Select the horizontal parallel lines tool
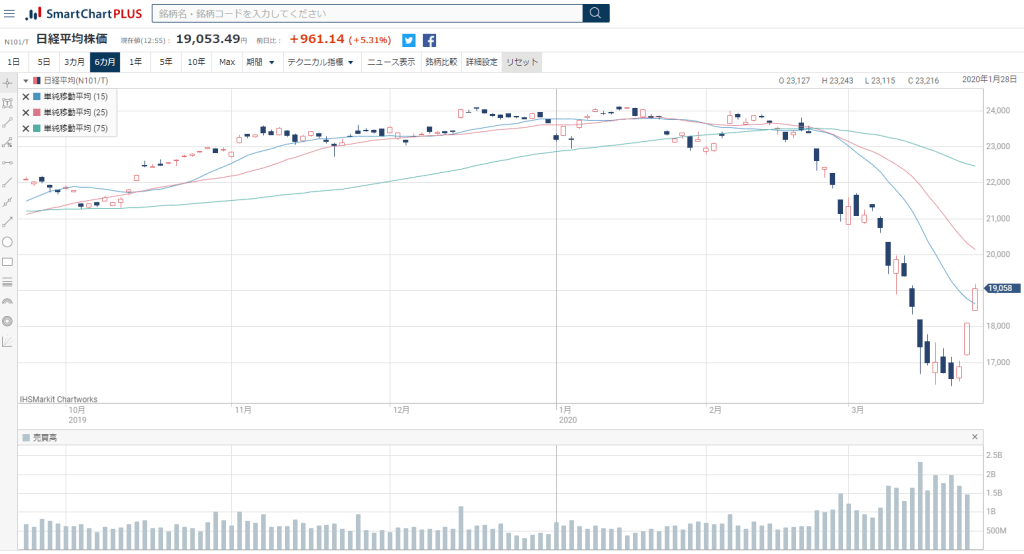This screenshot has width=1024, height=554. (x=7, y=281)
